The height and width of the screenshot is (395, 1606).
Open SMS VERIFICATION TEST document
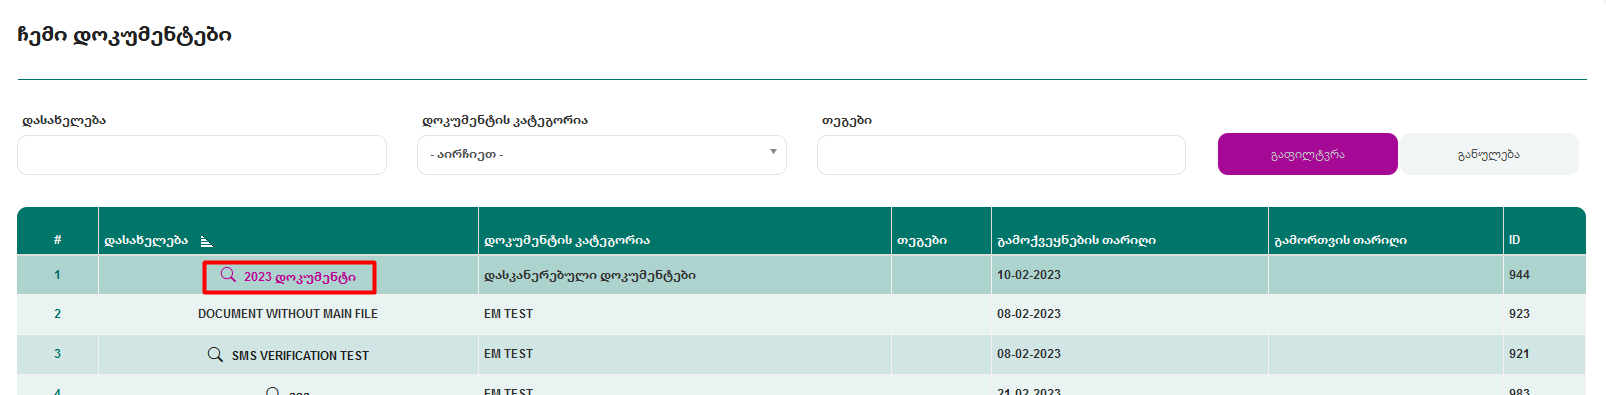(300, 356)
